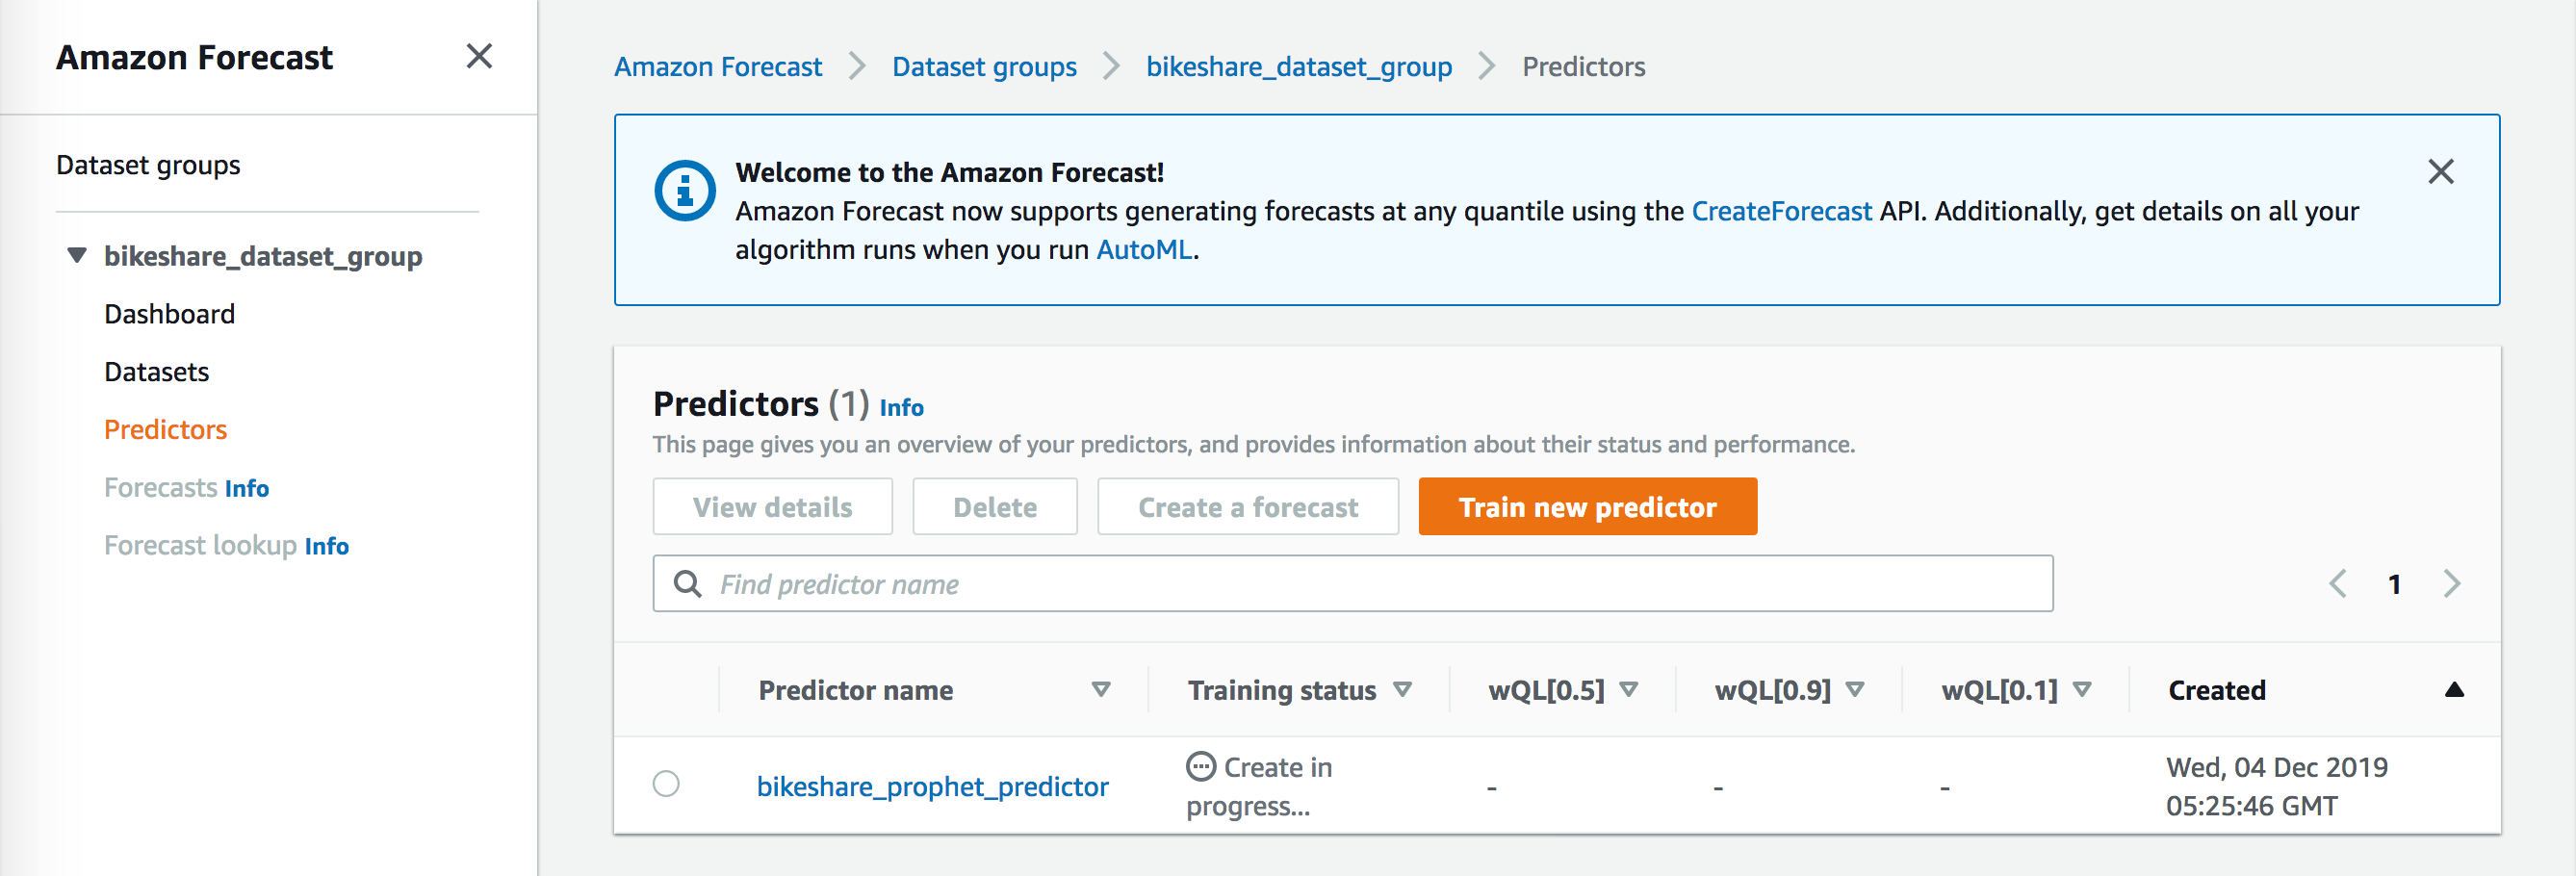Go to the next page arrow
The height and width of the screenshot is (876, 2576).
pyautogui.click(x=2451, y=584)
